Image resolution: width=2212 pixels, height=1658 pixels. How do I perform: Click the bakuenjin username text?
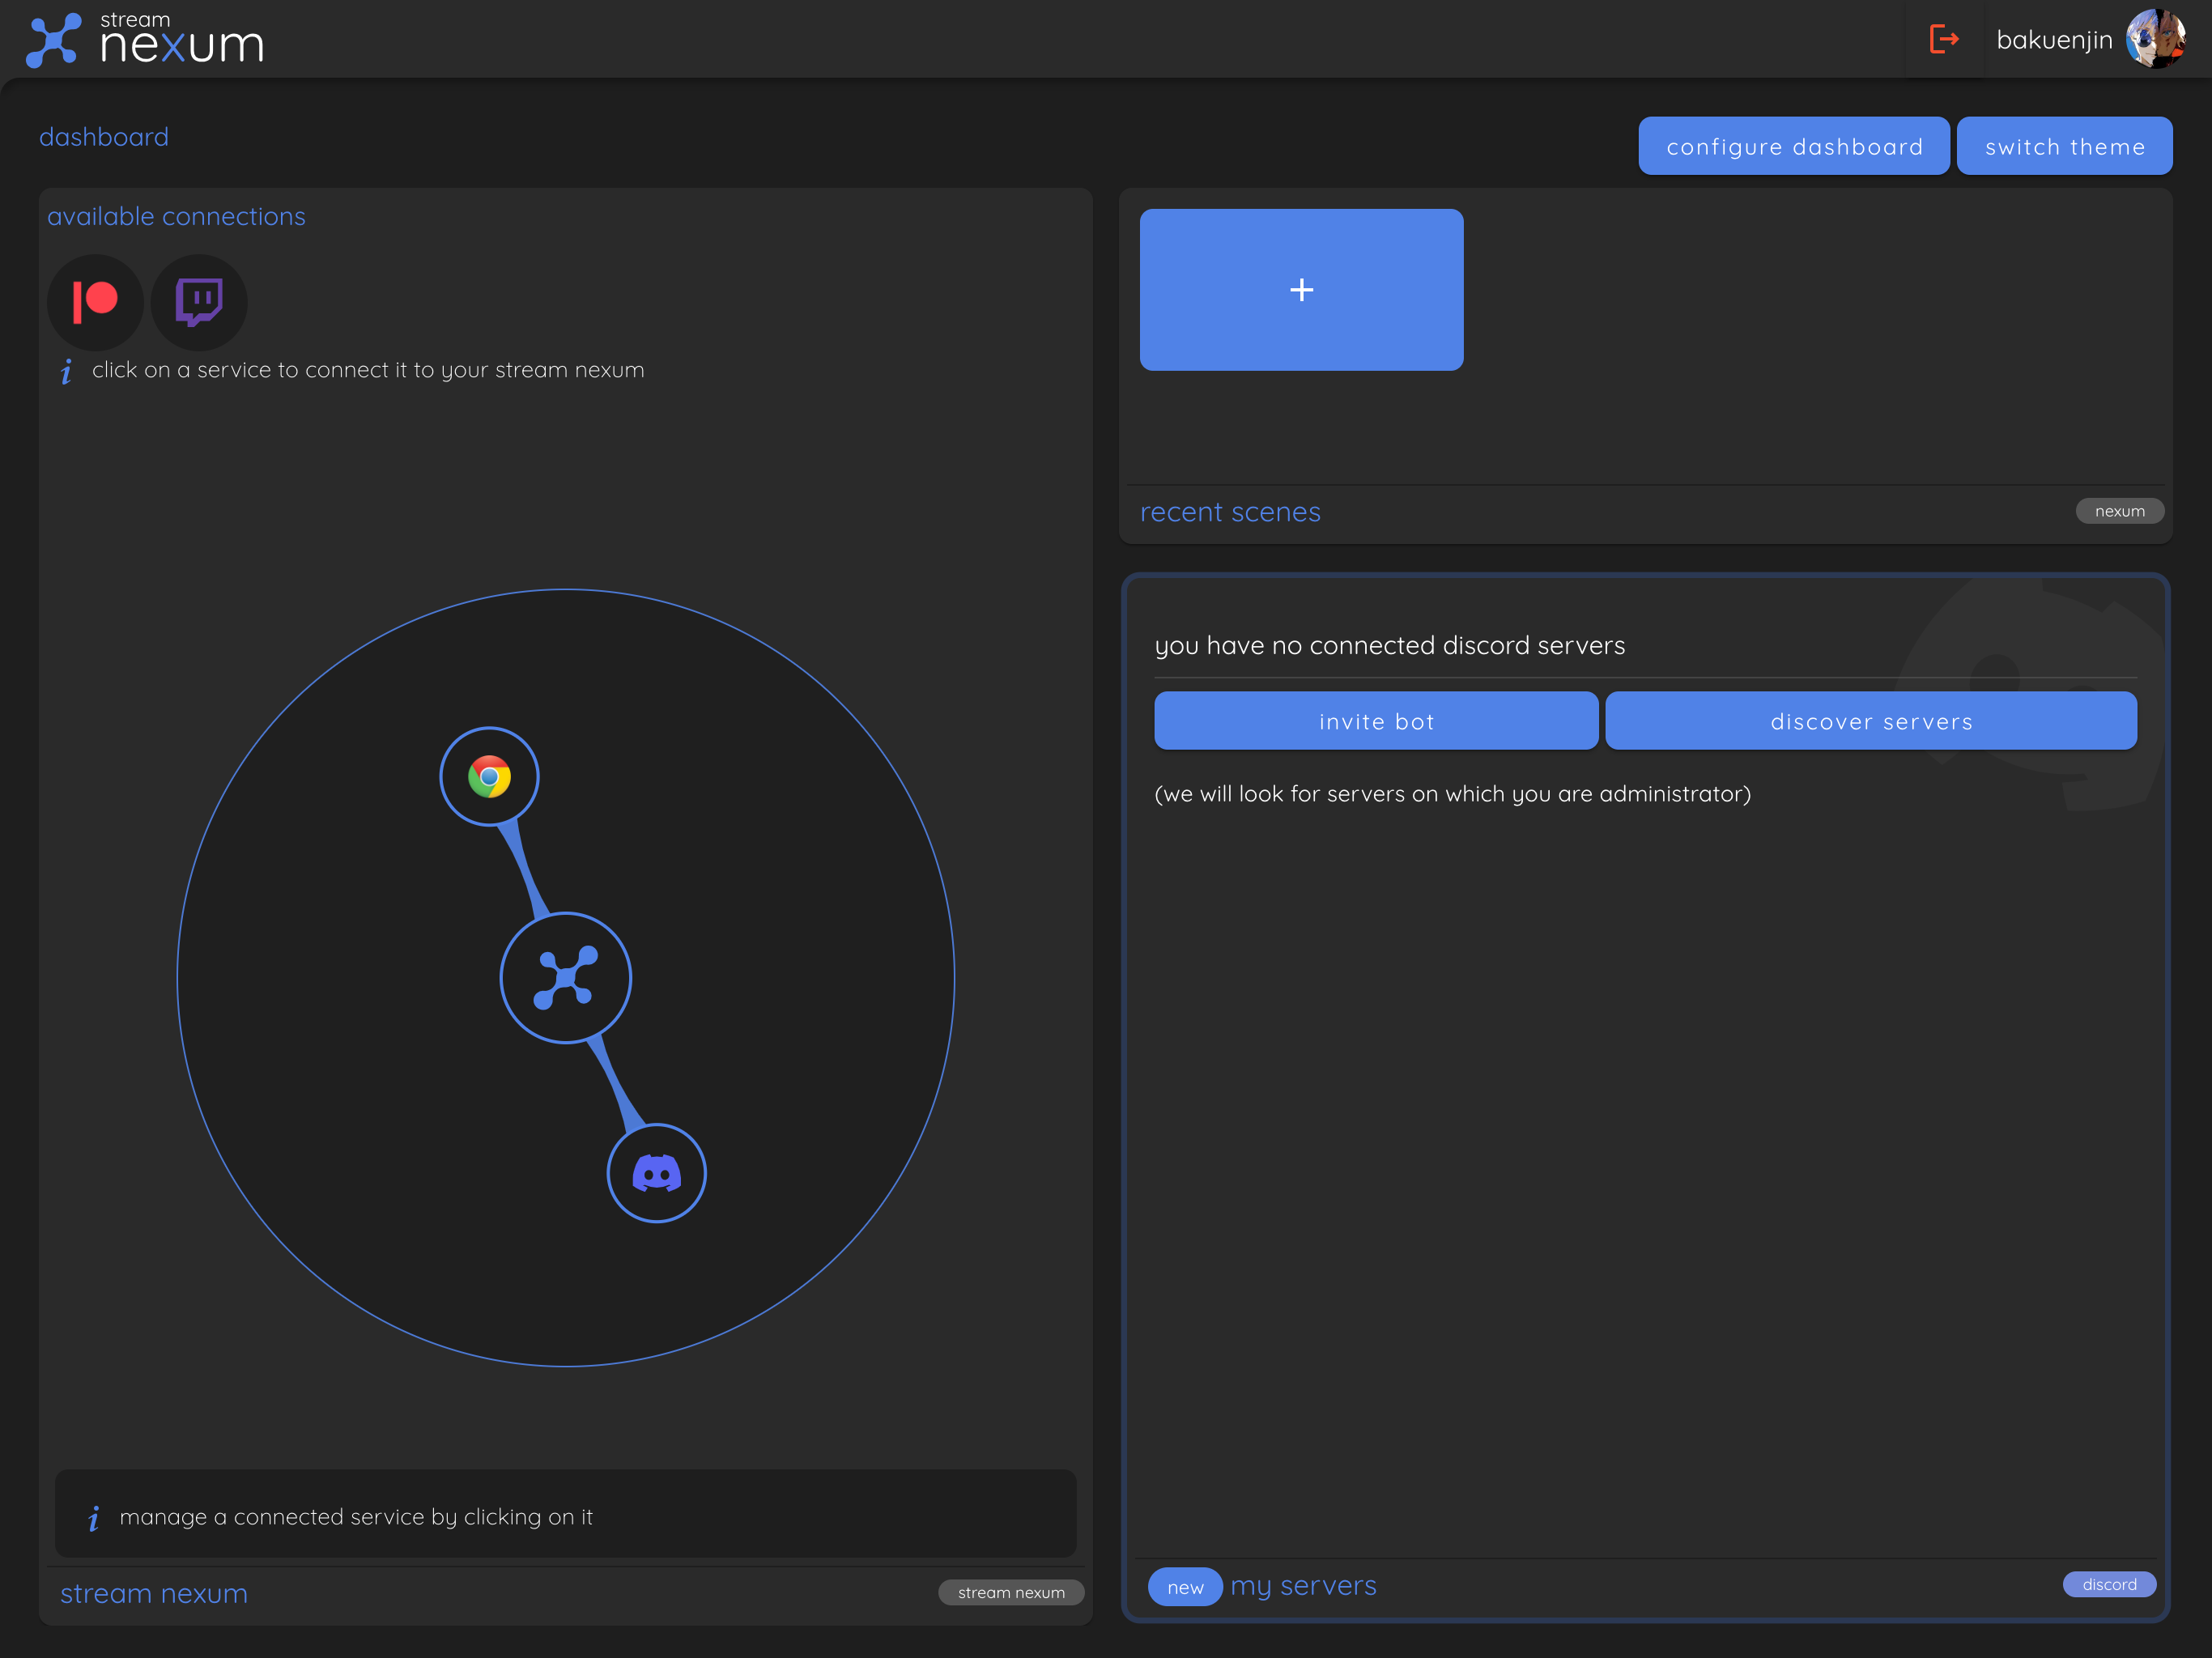pyautogui.click(x=2053, y=40)
